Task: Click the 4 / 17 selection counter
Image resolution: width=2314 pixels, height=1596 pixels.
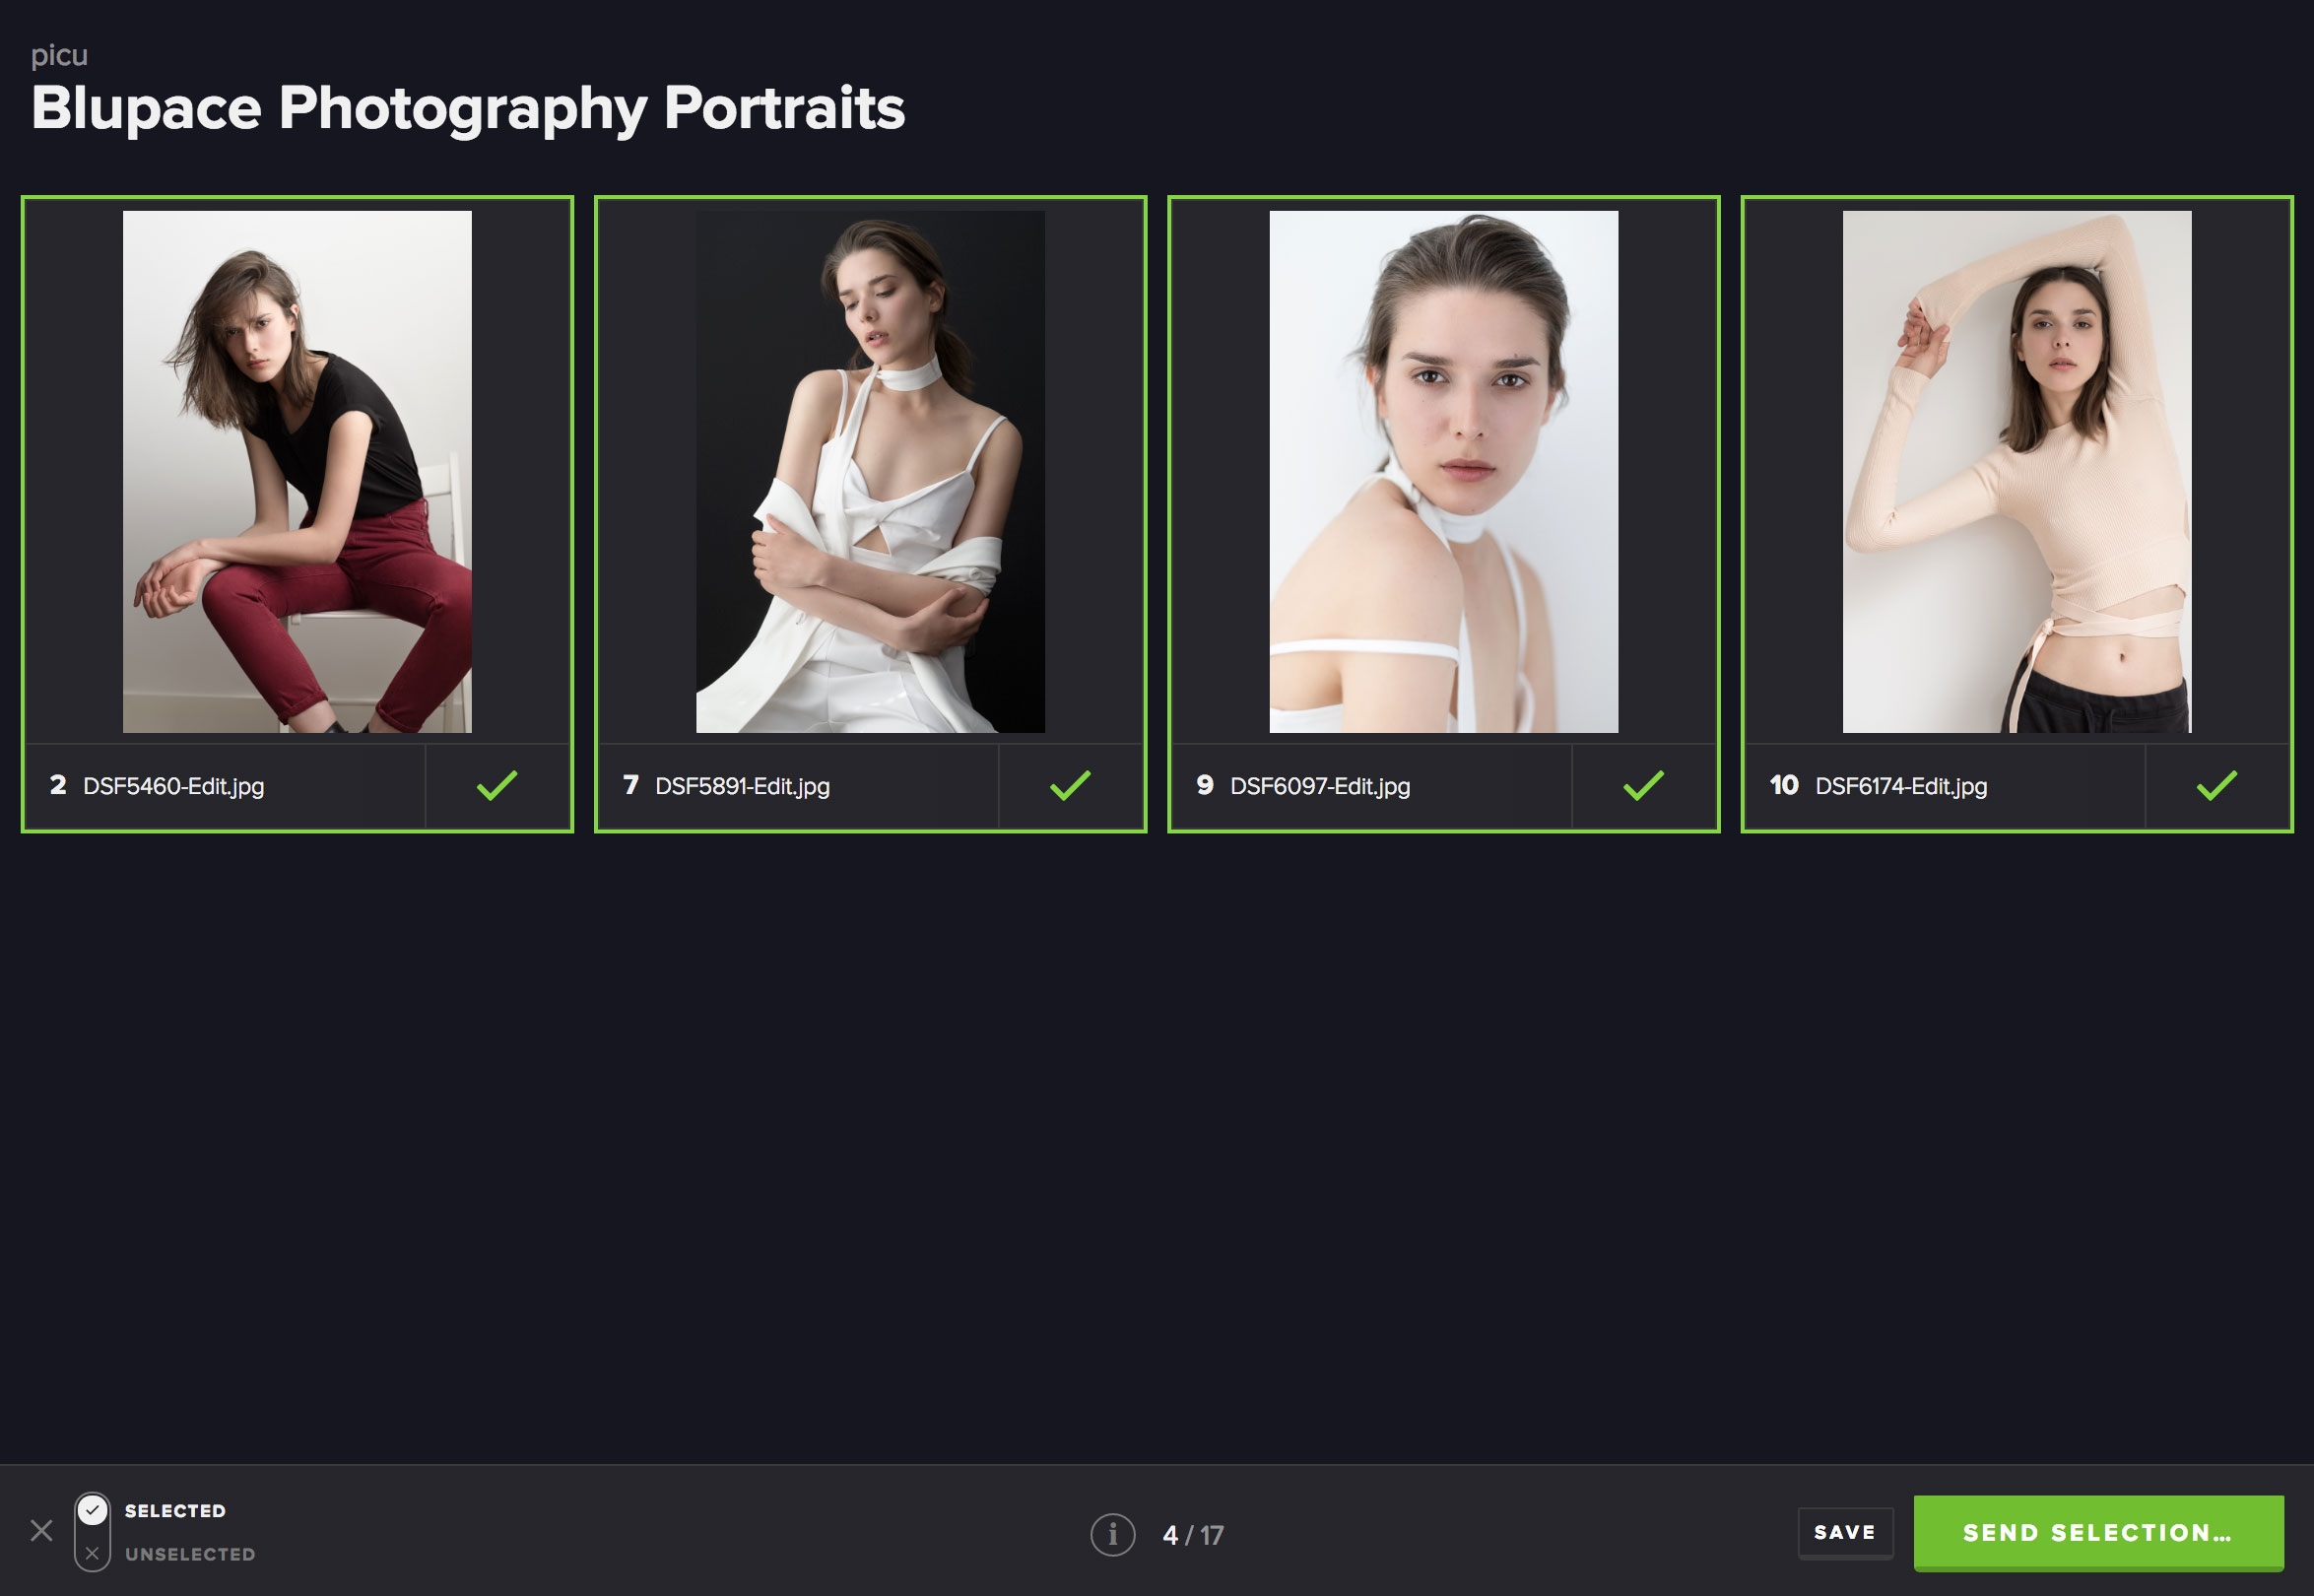Action: coord(1193,1535)
